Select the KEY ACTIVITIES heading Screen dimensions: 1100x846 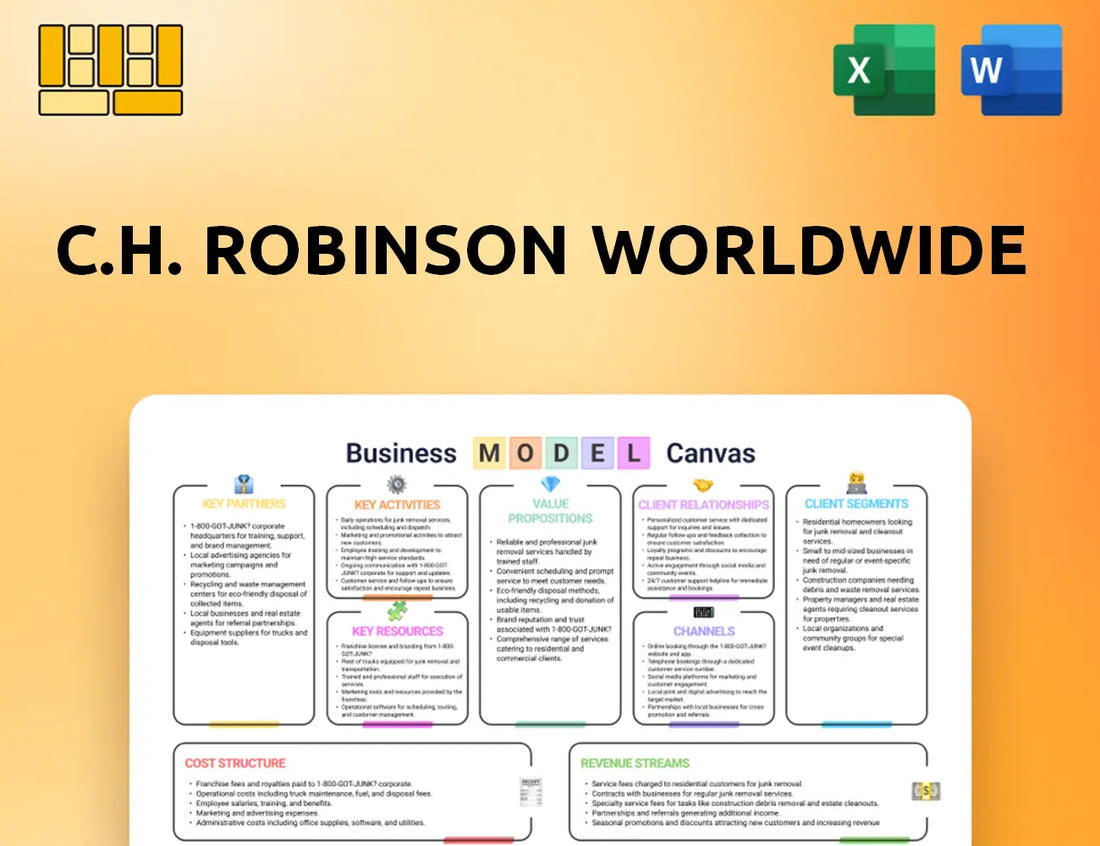(x=397, y=505)
